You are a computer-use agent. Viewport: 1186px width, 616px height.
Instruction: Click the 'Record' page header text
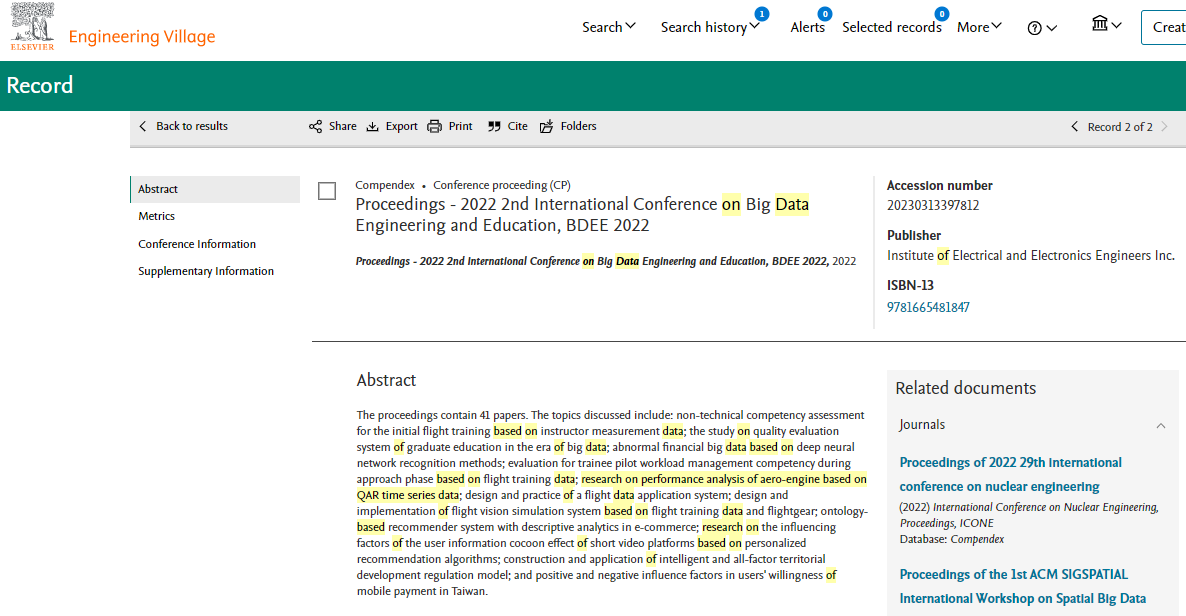pyautogui.click(x=40, y=86)
